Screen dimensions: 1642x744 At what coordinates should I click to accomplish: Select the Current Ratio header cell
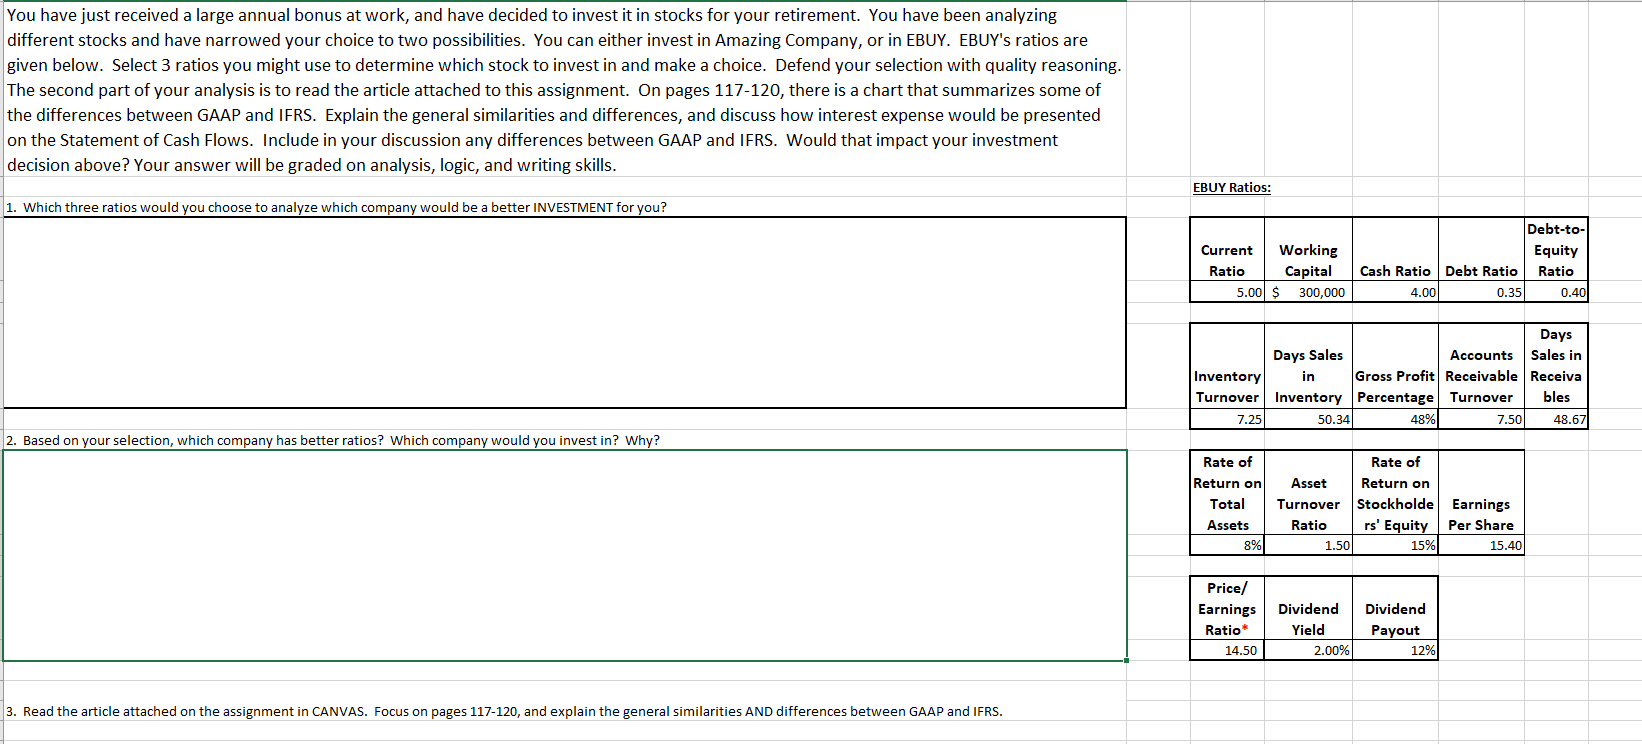[x=1227, y=250]
